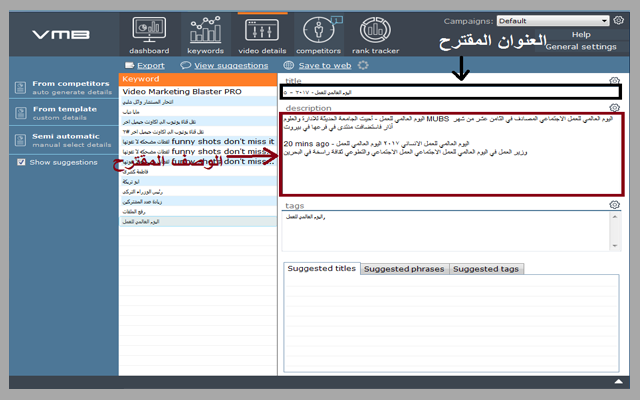Click inside the tags text area

click(446, 231)
